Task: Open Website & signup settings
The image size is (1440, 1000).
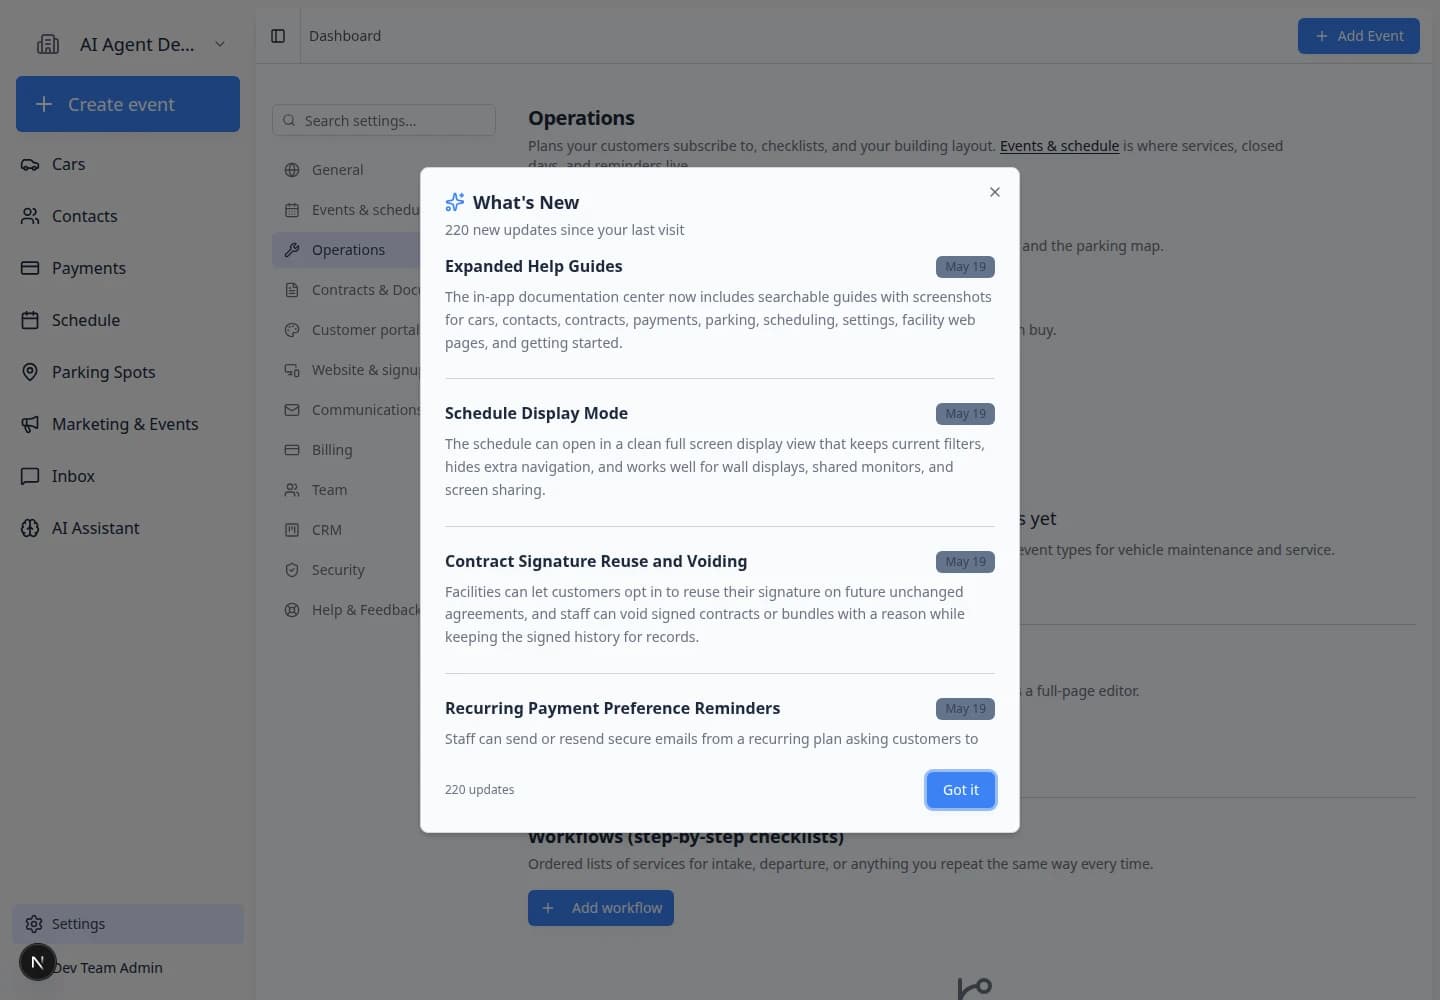Action: tap(346, 370)
